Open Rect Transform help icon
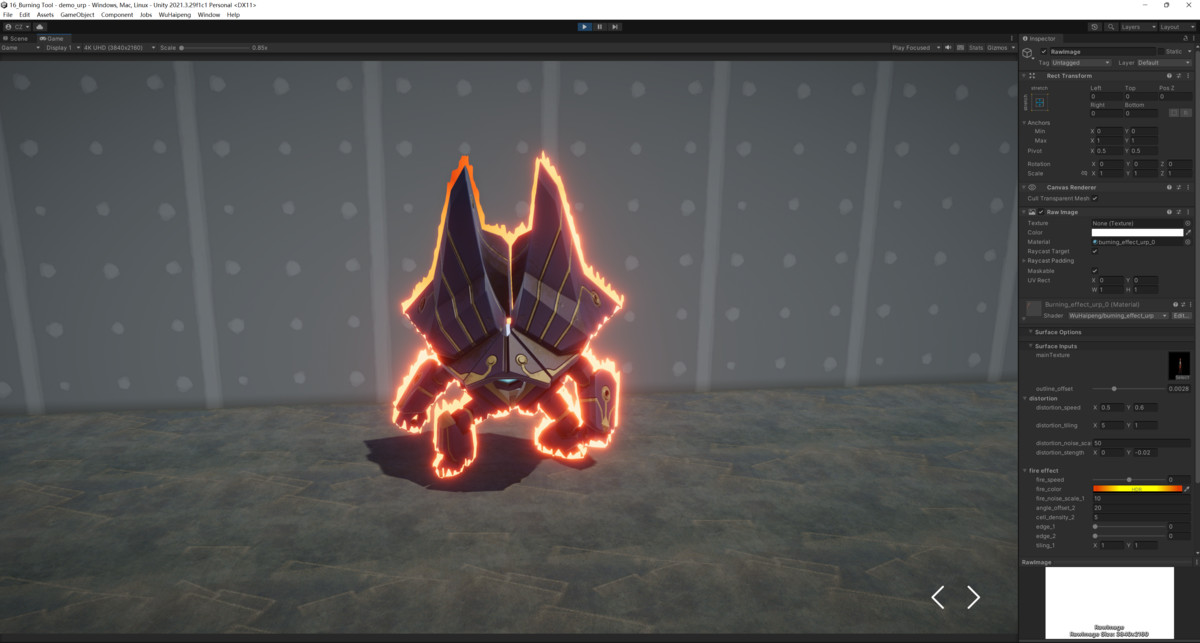The image size is (1200, 643). click(x=1169, y=75)
